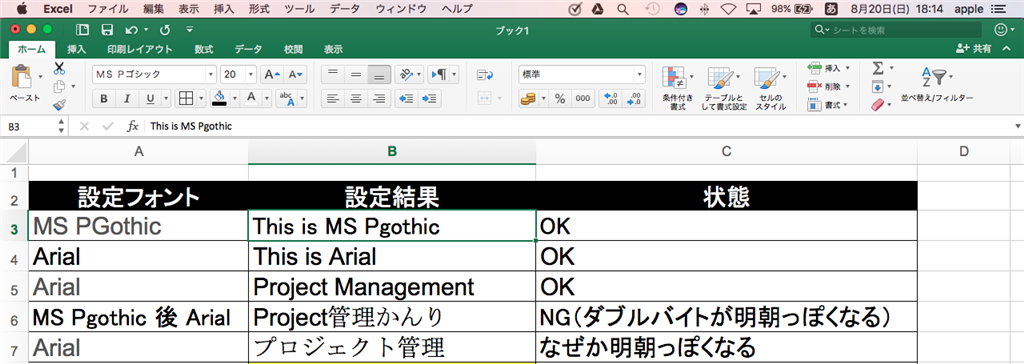Viewport: 1024px width, 364px height.
Task: Align text left
Action: pyautogui.click(x=333, y=99)
